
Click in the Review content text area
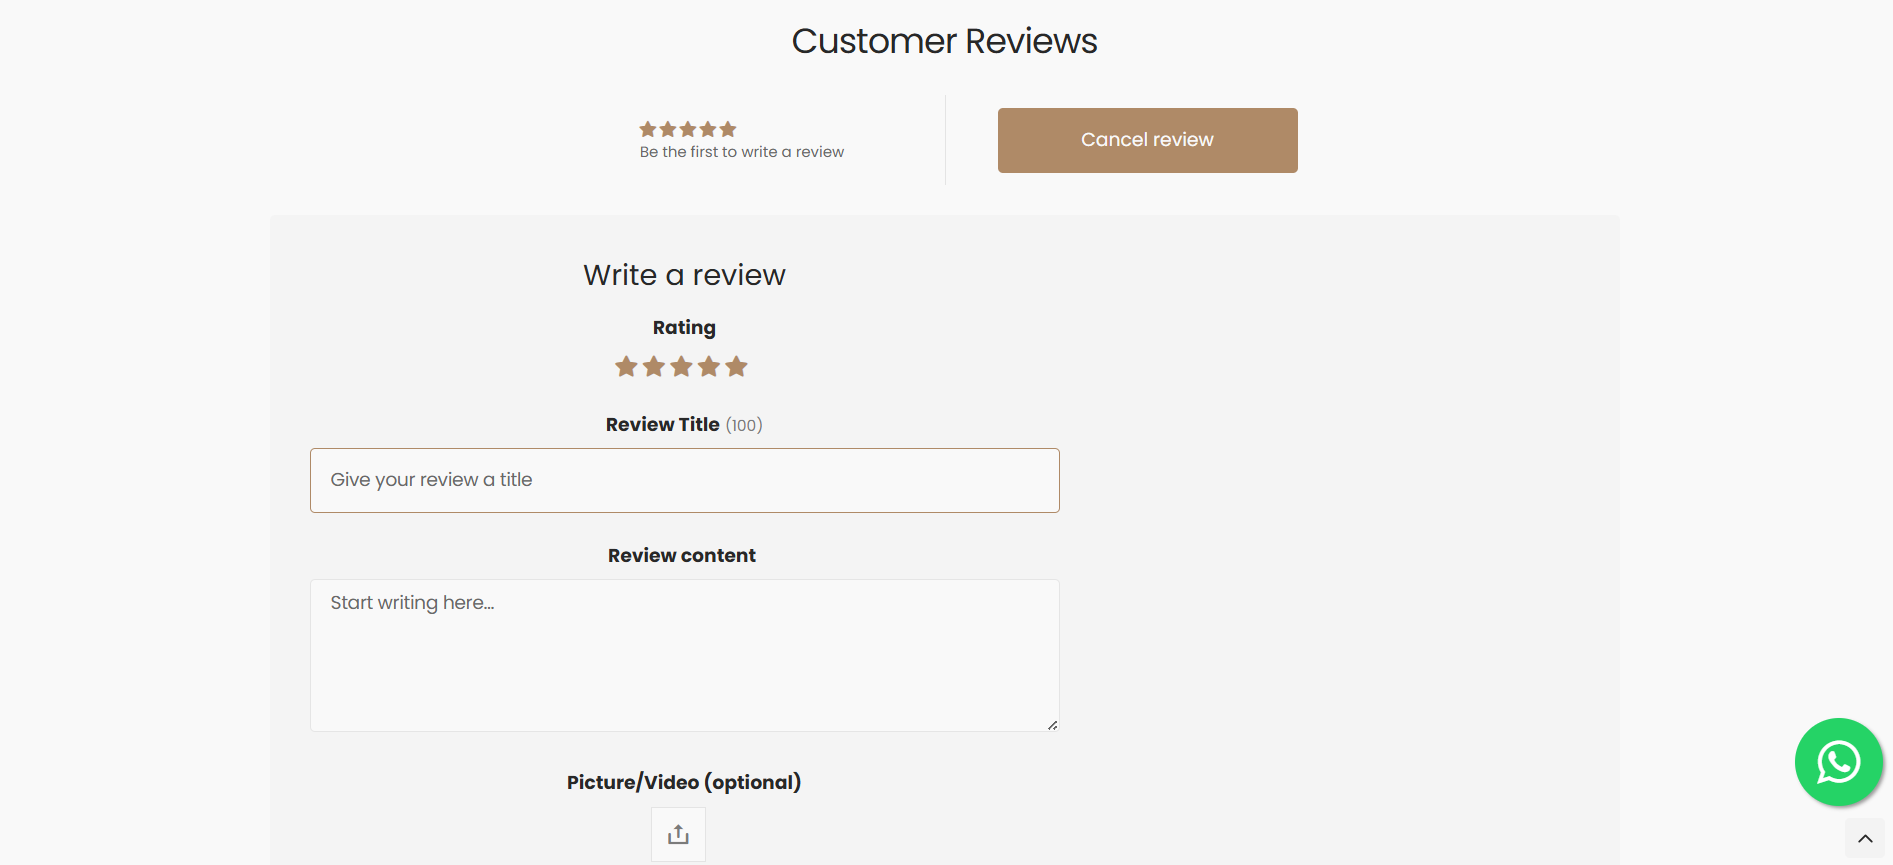click(684, 655)
